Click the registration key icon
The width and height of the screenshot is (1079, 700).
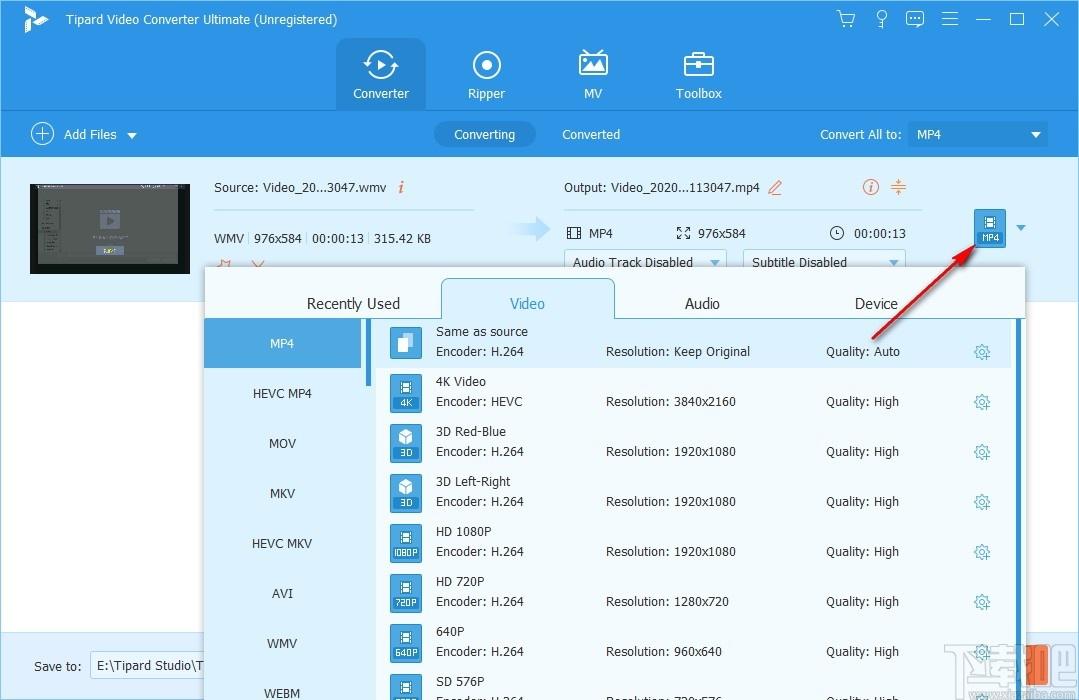(x=882, y=19)
